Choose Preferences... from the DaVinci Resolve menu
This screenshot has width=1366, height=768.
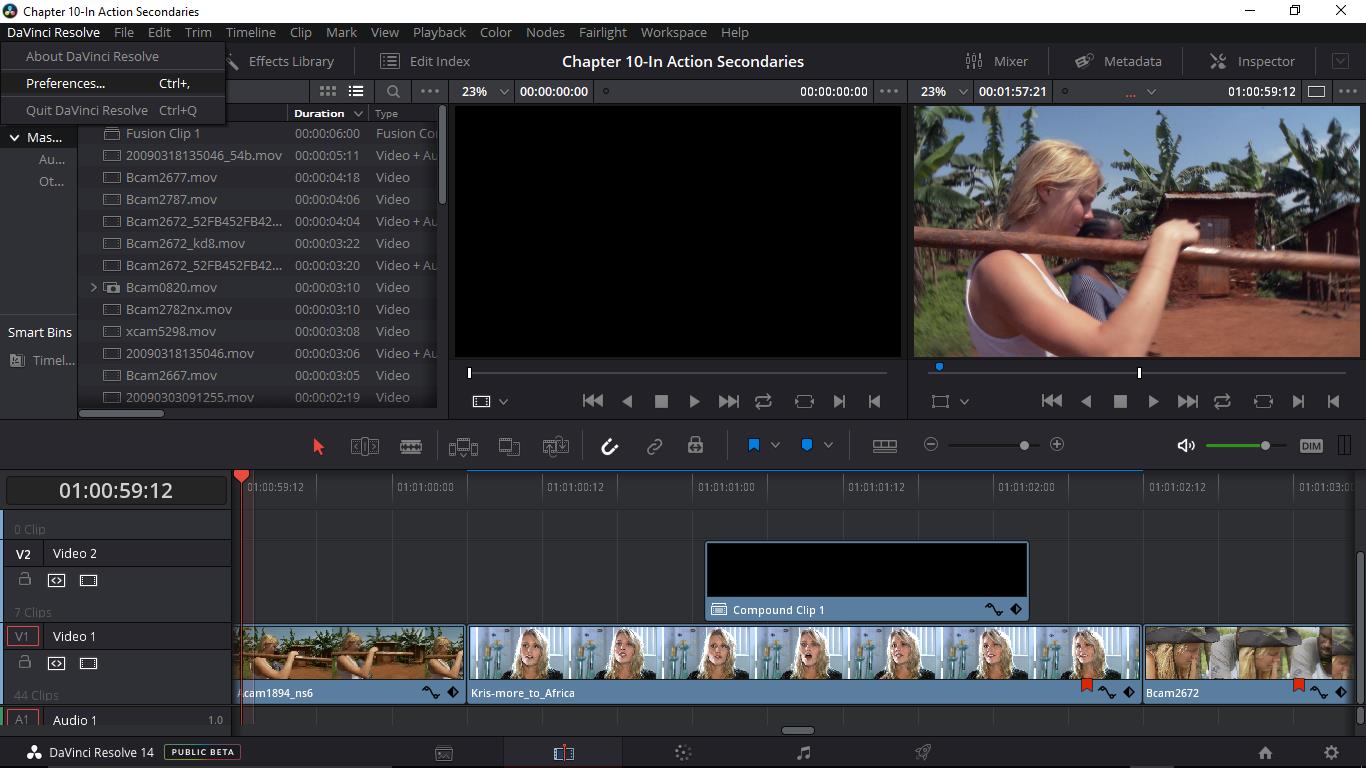pos(112,83)
